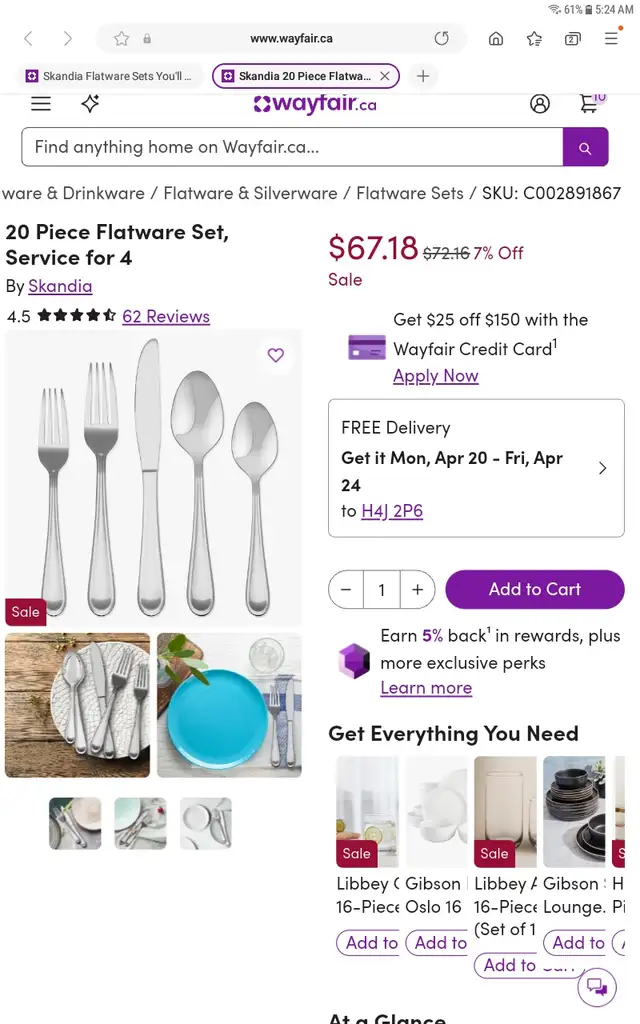Tap the magnifying glass search icon

tap(585, 147)
